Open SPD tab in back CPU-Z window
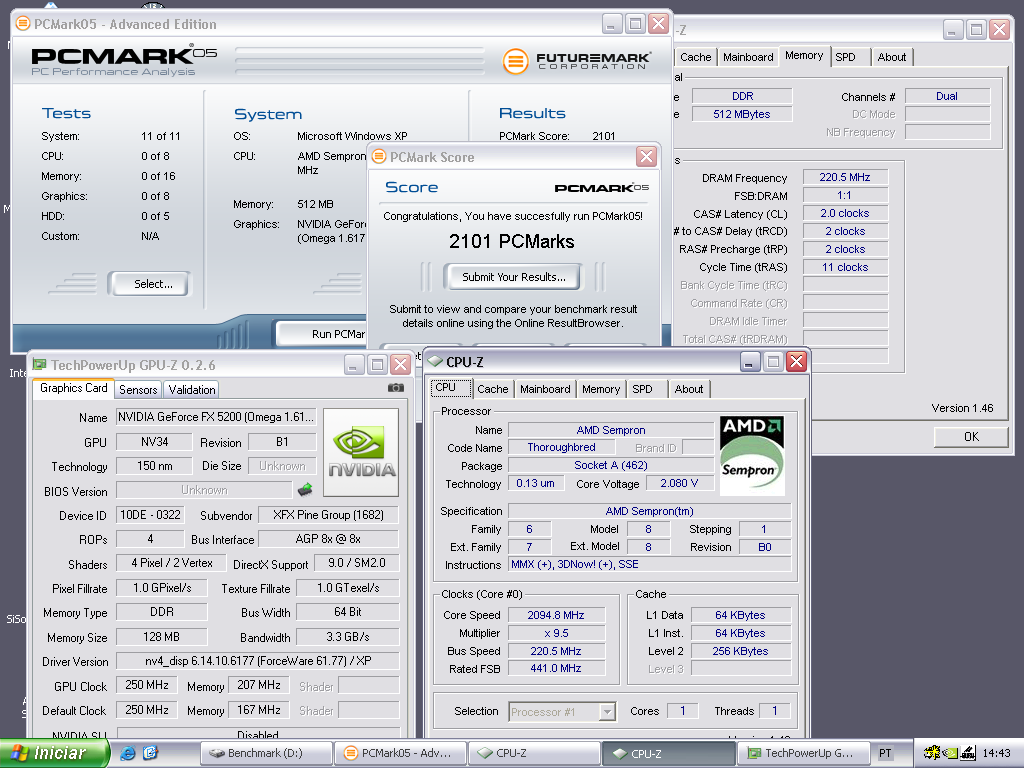 click(x=845, y=57)
